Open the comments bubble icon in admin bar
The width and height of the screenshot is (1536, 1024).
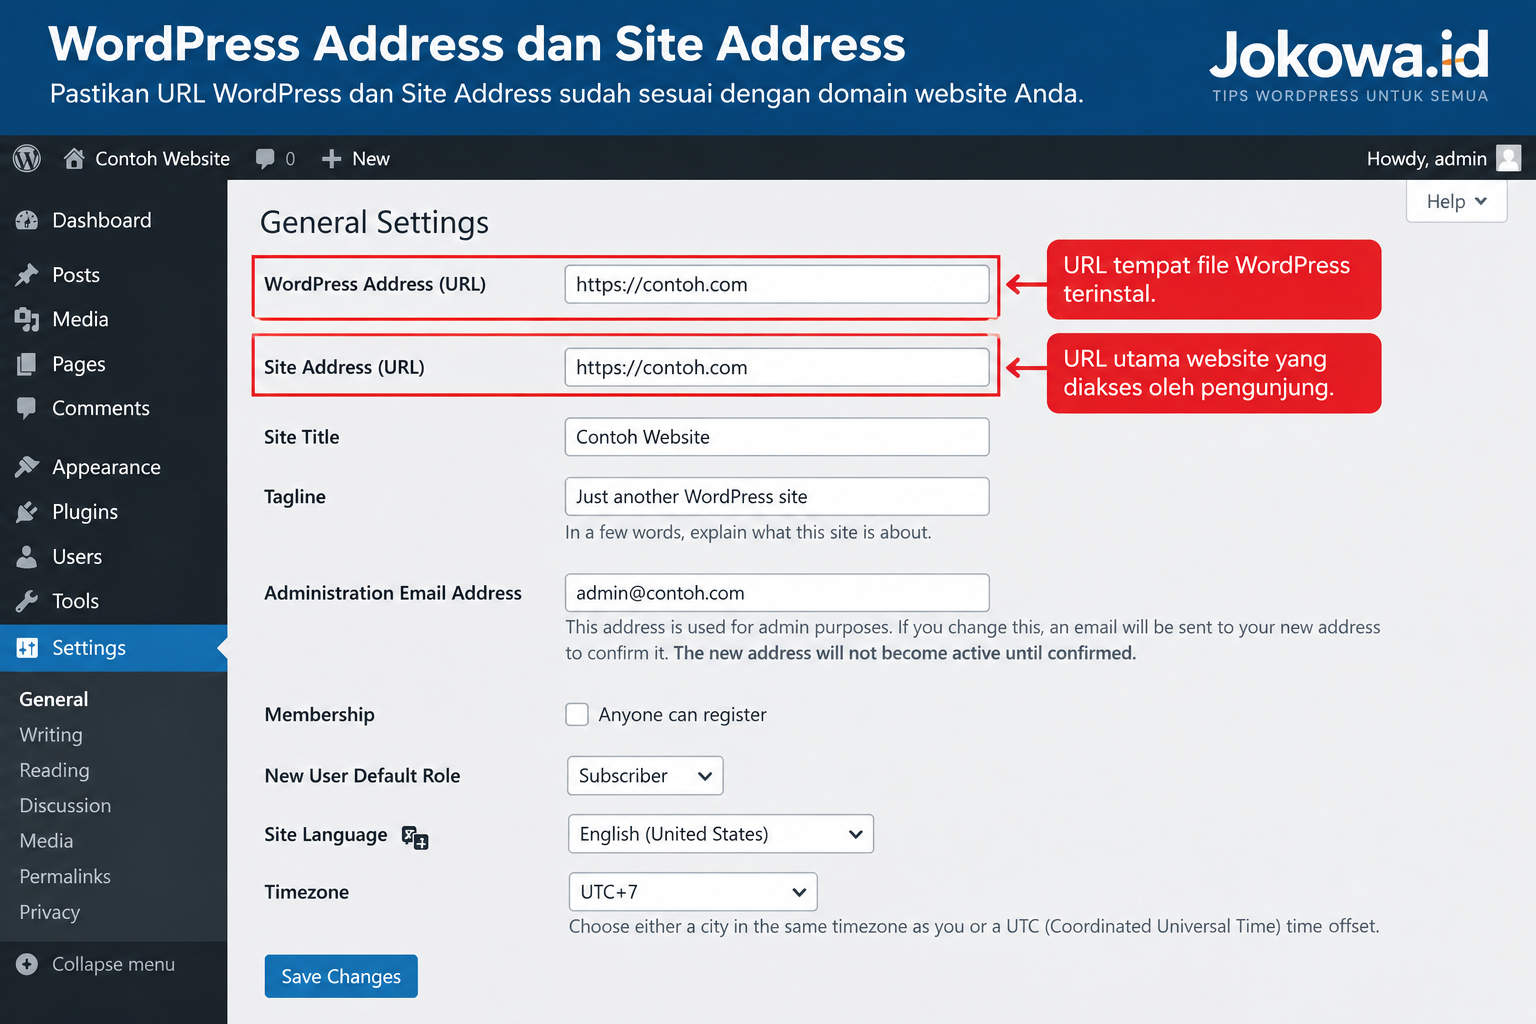coord(265,159)
